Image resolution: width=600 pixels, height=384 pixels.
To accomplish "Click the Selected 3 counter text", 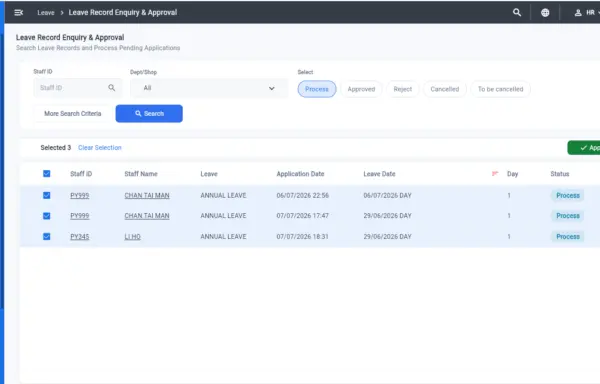I will [56, 148].
